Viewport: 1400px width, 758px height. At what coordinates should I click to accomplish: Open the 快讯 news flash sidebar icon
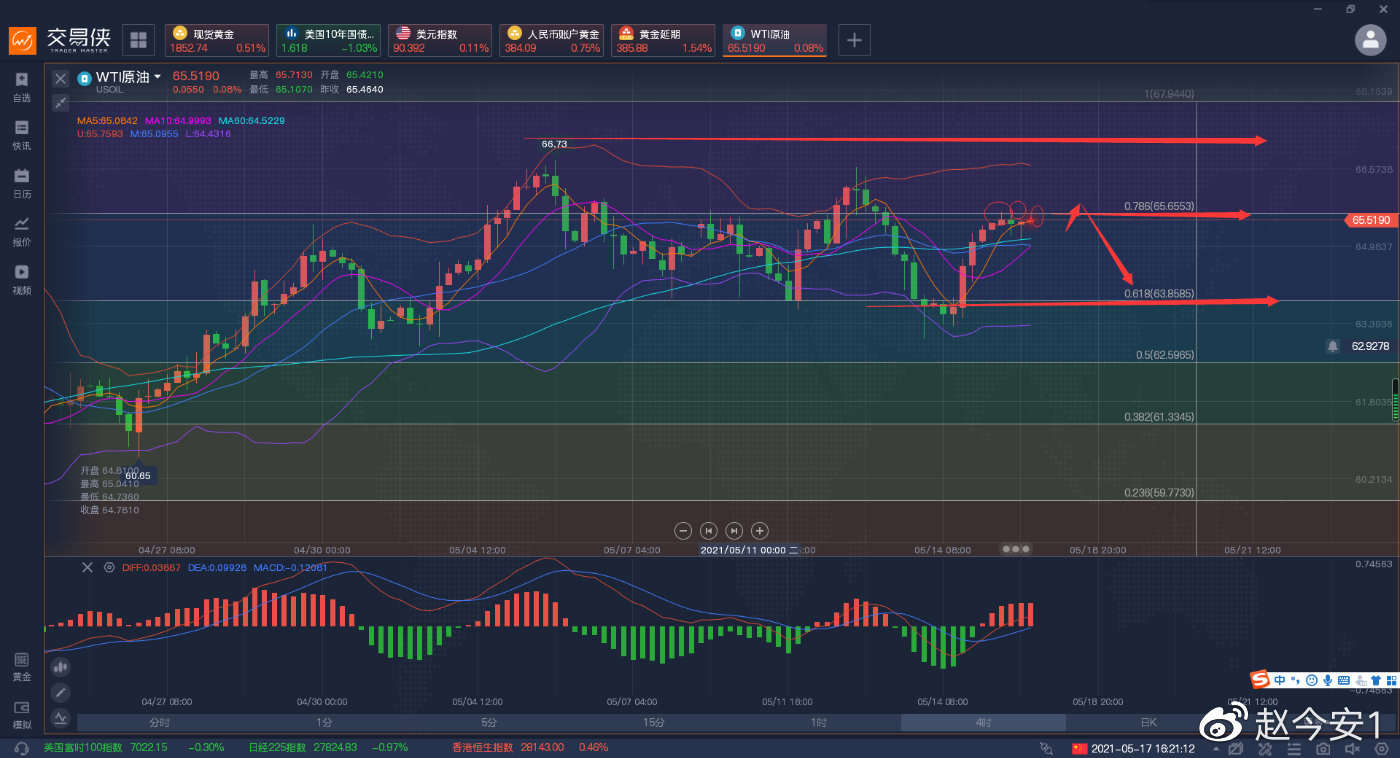pos(21,135)
